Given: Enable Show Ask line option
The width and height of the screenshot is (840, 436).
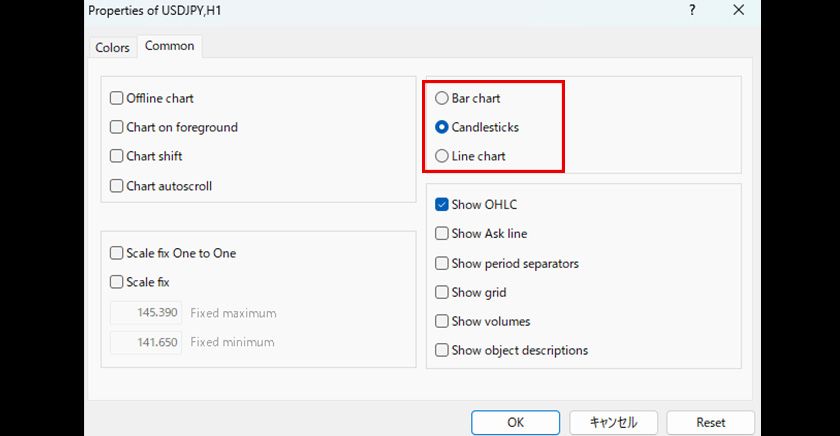Looking at the screenshot, I should (442, 234).
